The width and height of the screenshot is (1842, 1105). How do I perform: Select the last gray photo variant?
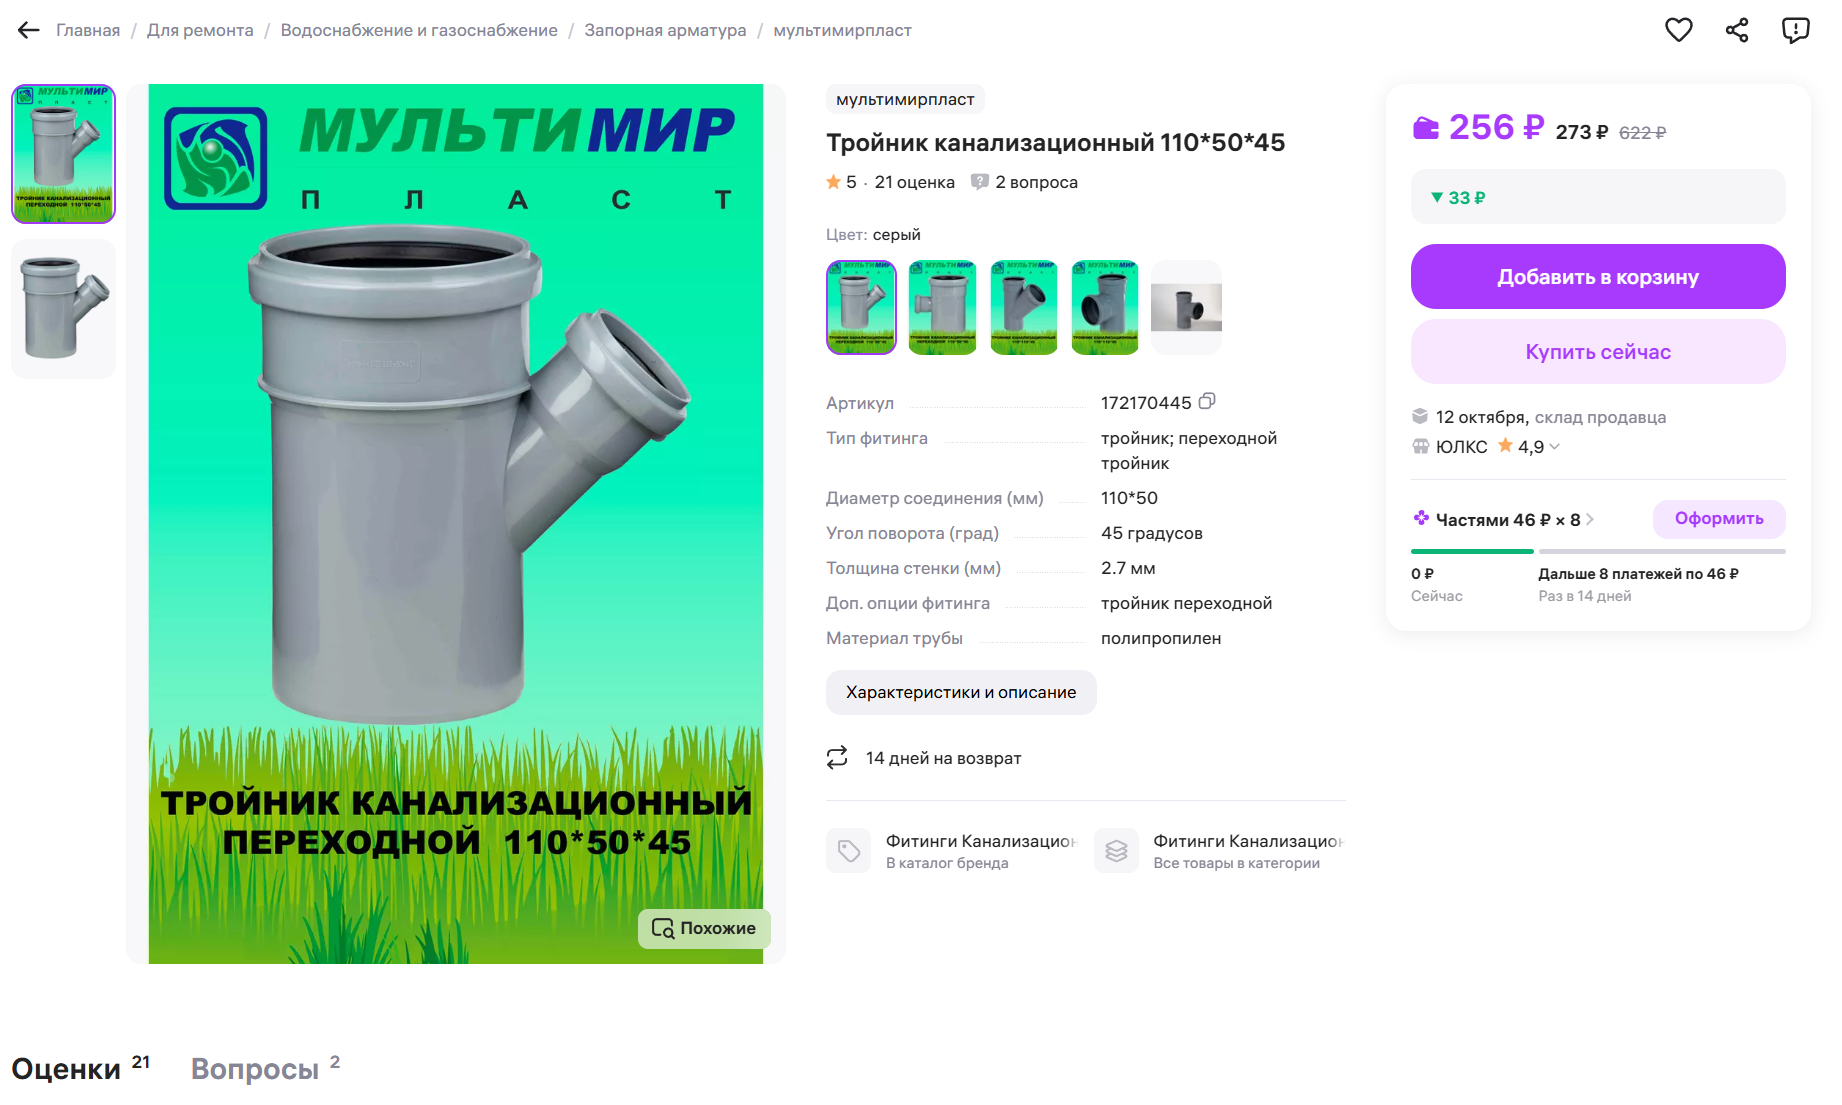1186,308
